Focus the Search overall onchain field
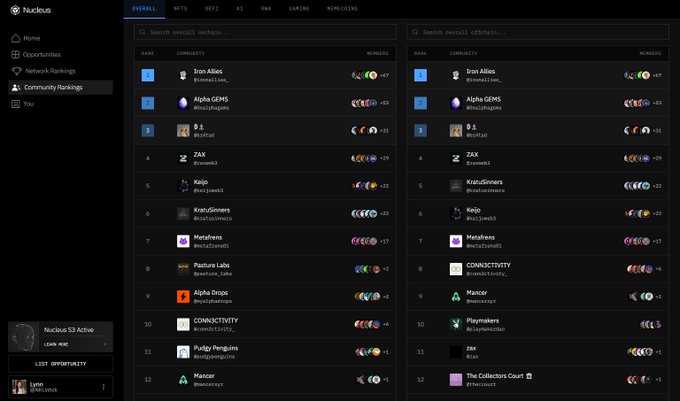 (x=265, y=32)
